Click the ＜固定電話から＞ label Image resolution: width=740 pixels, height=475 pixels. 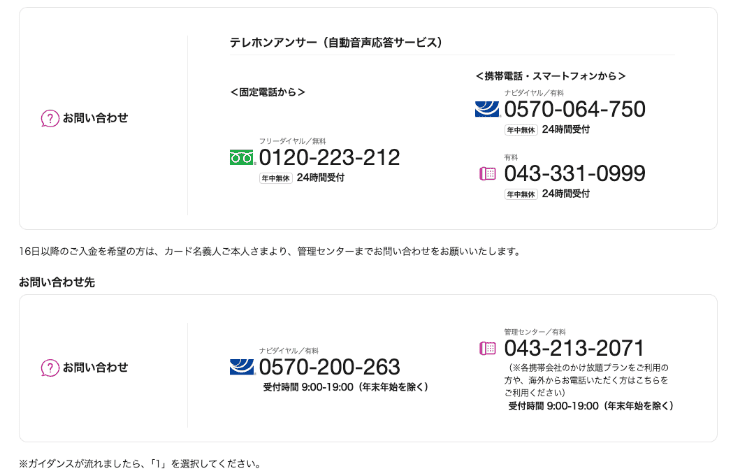click(x=267, y=92)
